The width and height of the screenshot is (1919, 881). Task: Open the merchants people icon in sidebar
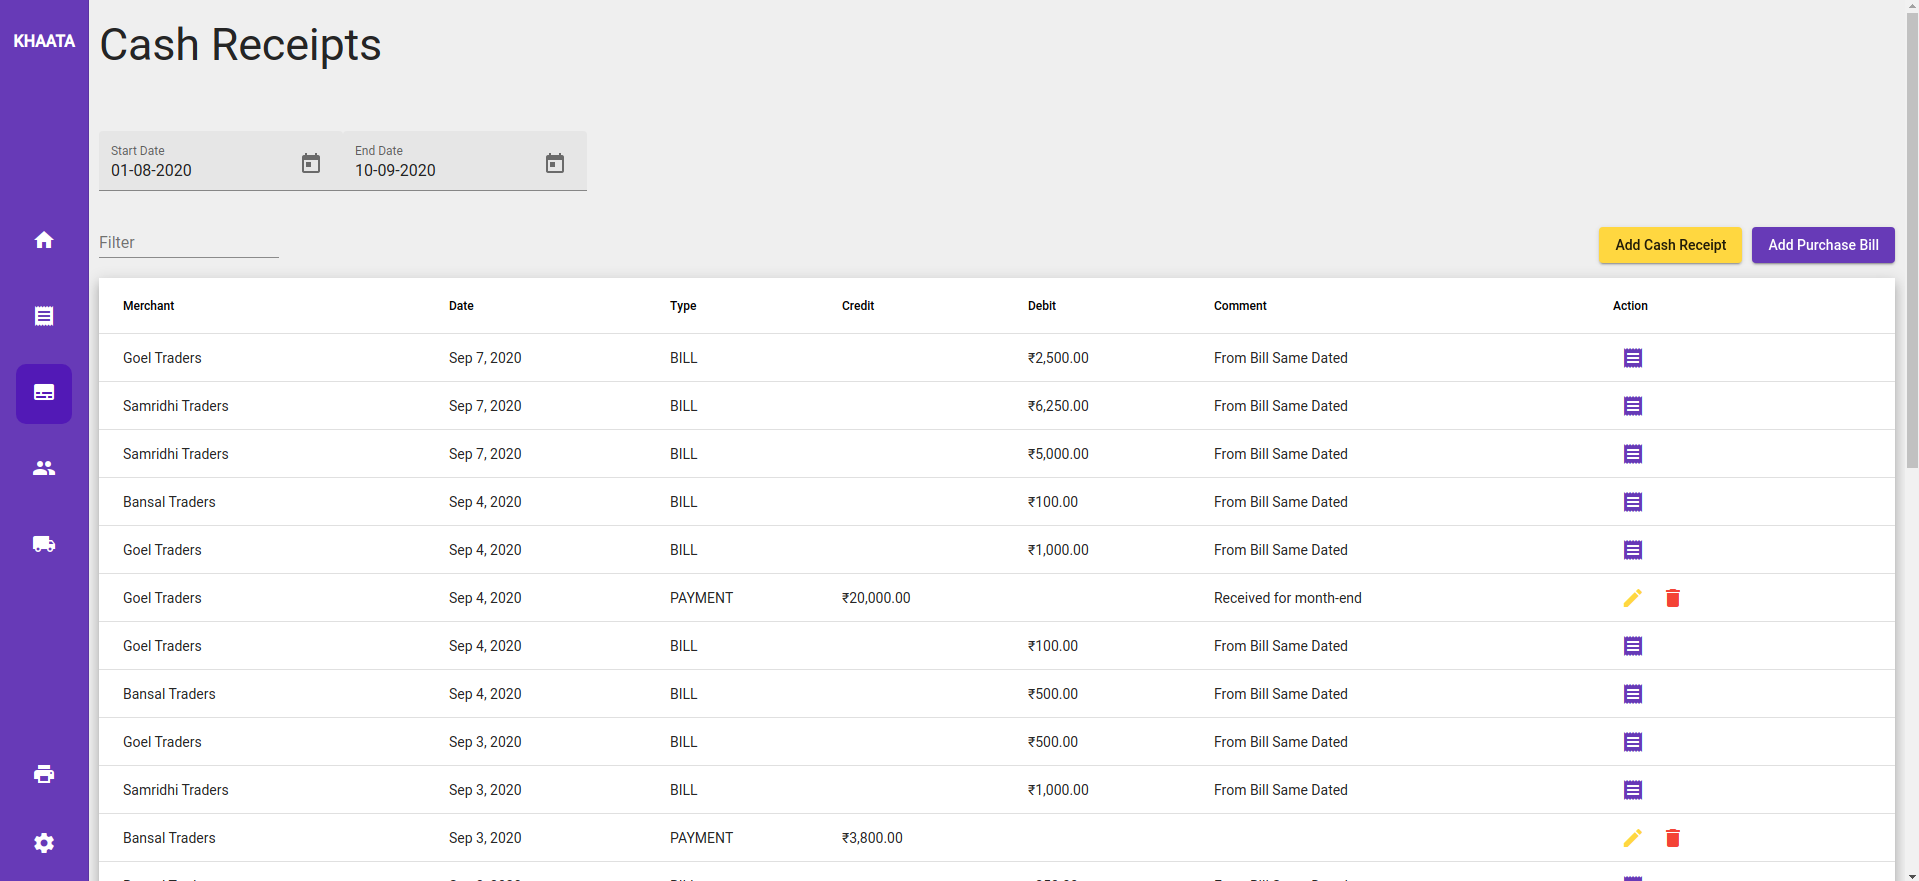[x=44, y=468]
